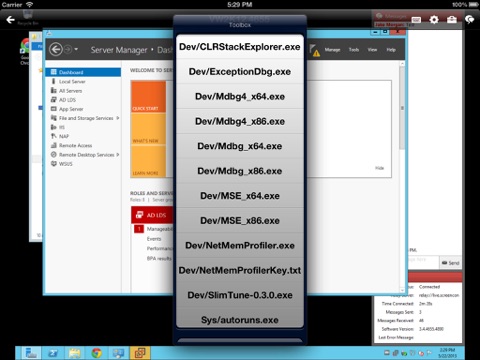This screenshot has width=480, height=360.
Task: Open the View menu in Server Manager
Action: coord(372,50)
